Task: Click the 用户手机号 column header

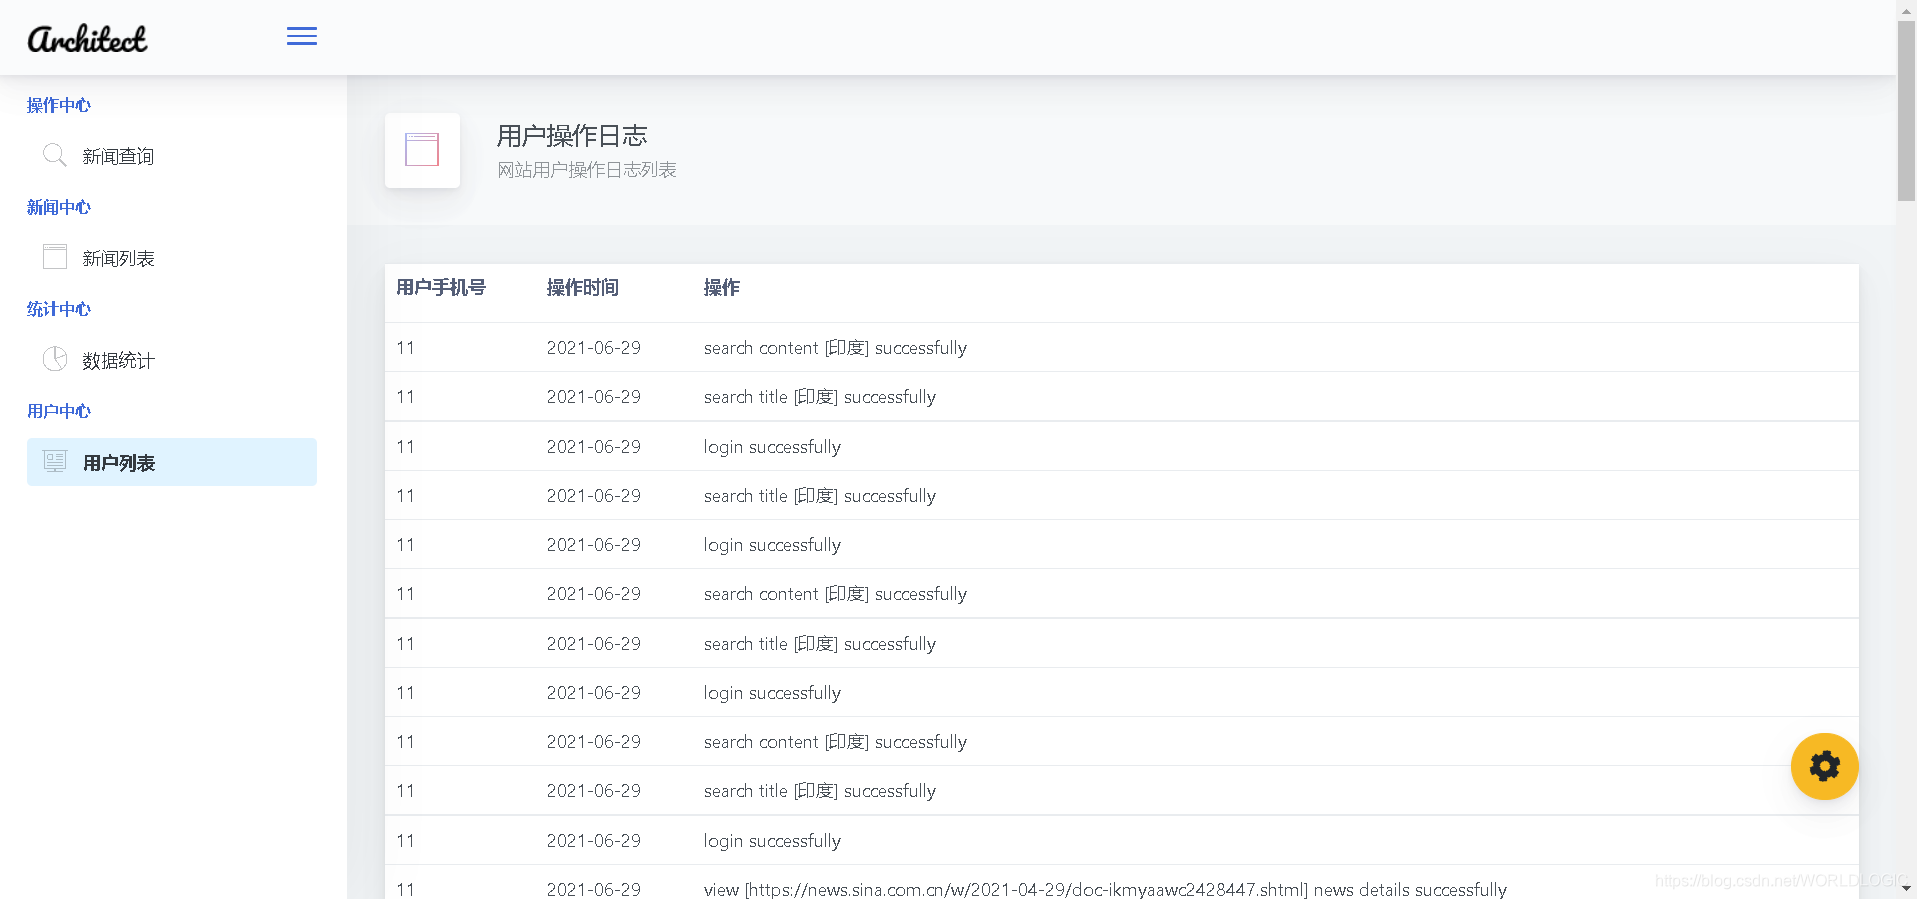Action: [441, 288]
